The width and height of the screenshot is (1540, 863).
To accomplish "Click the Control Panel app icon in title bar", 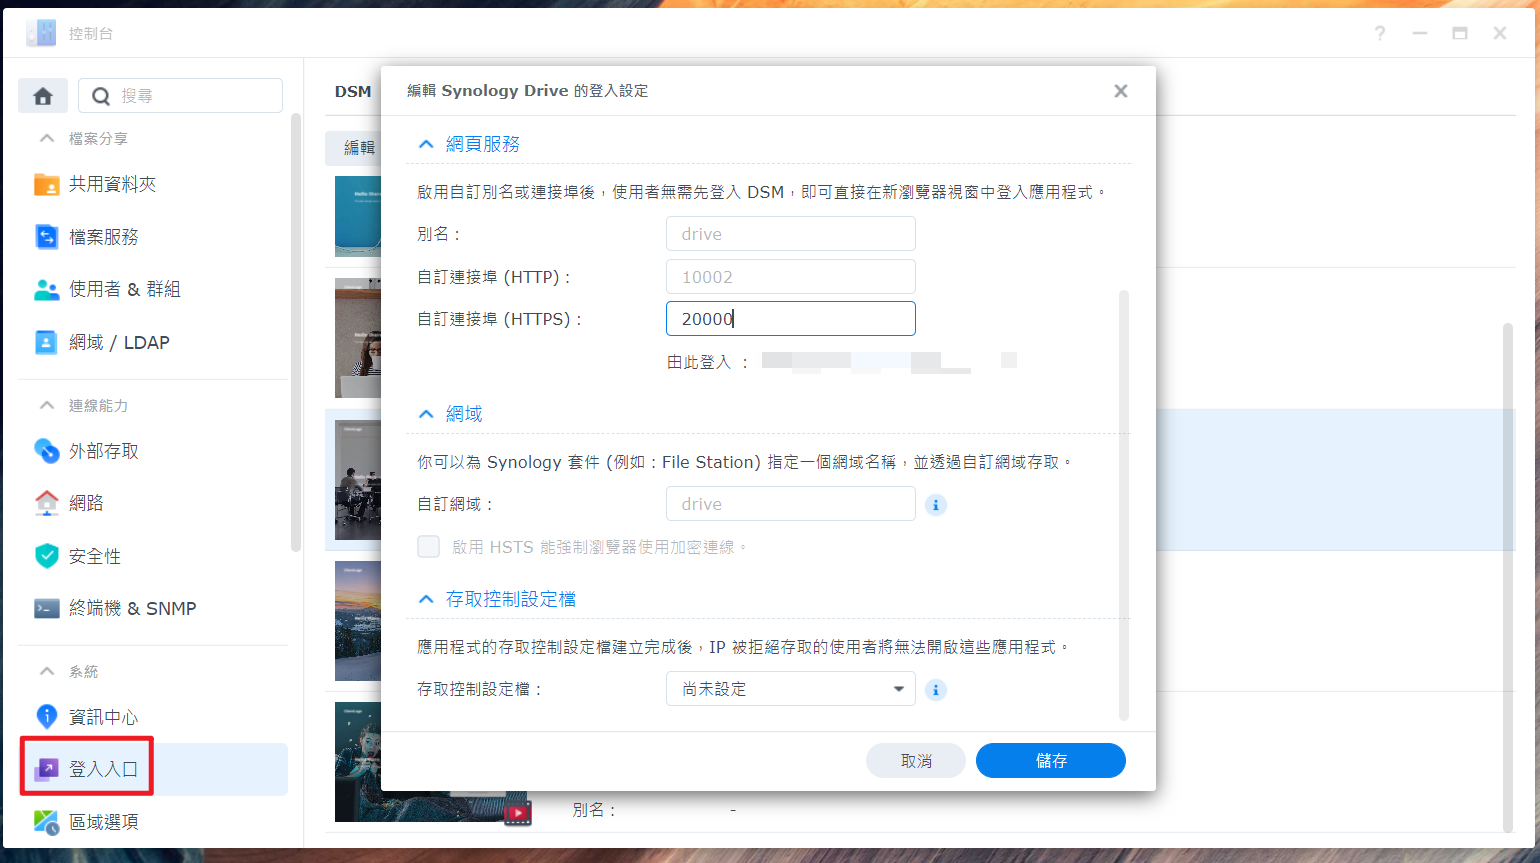I will point(41,33).
